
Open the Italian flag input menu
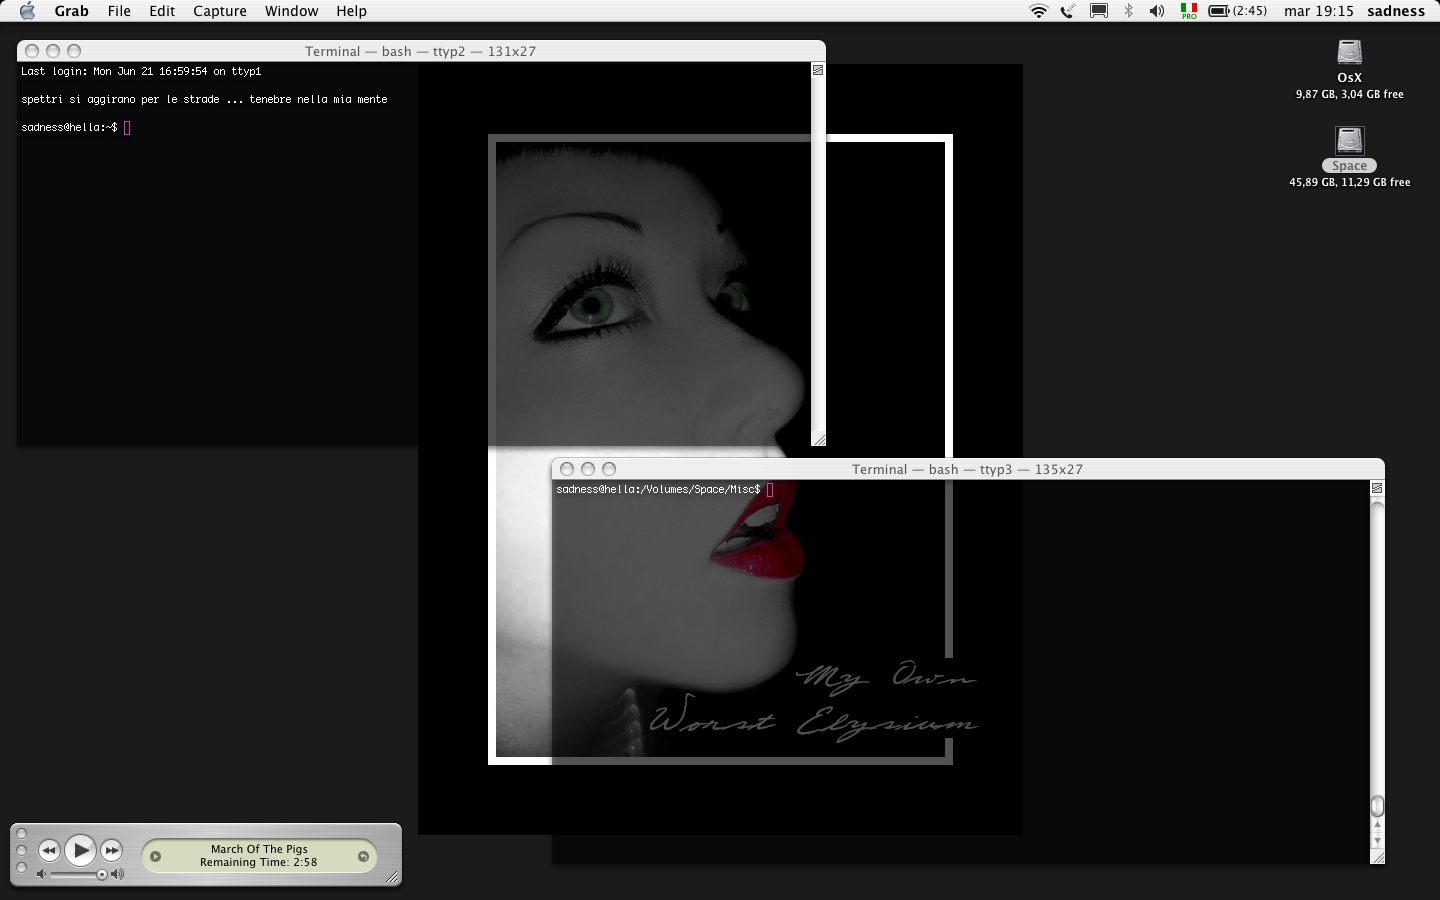tap(1189, 11)
